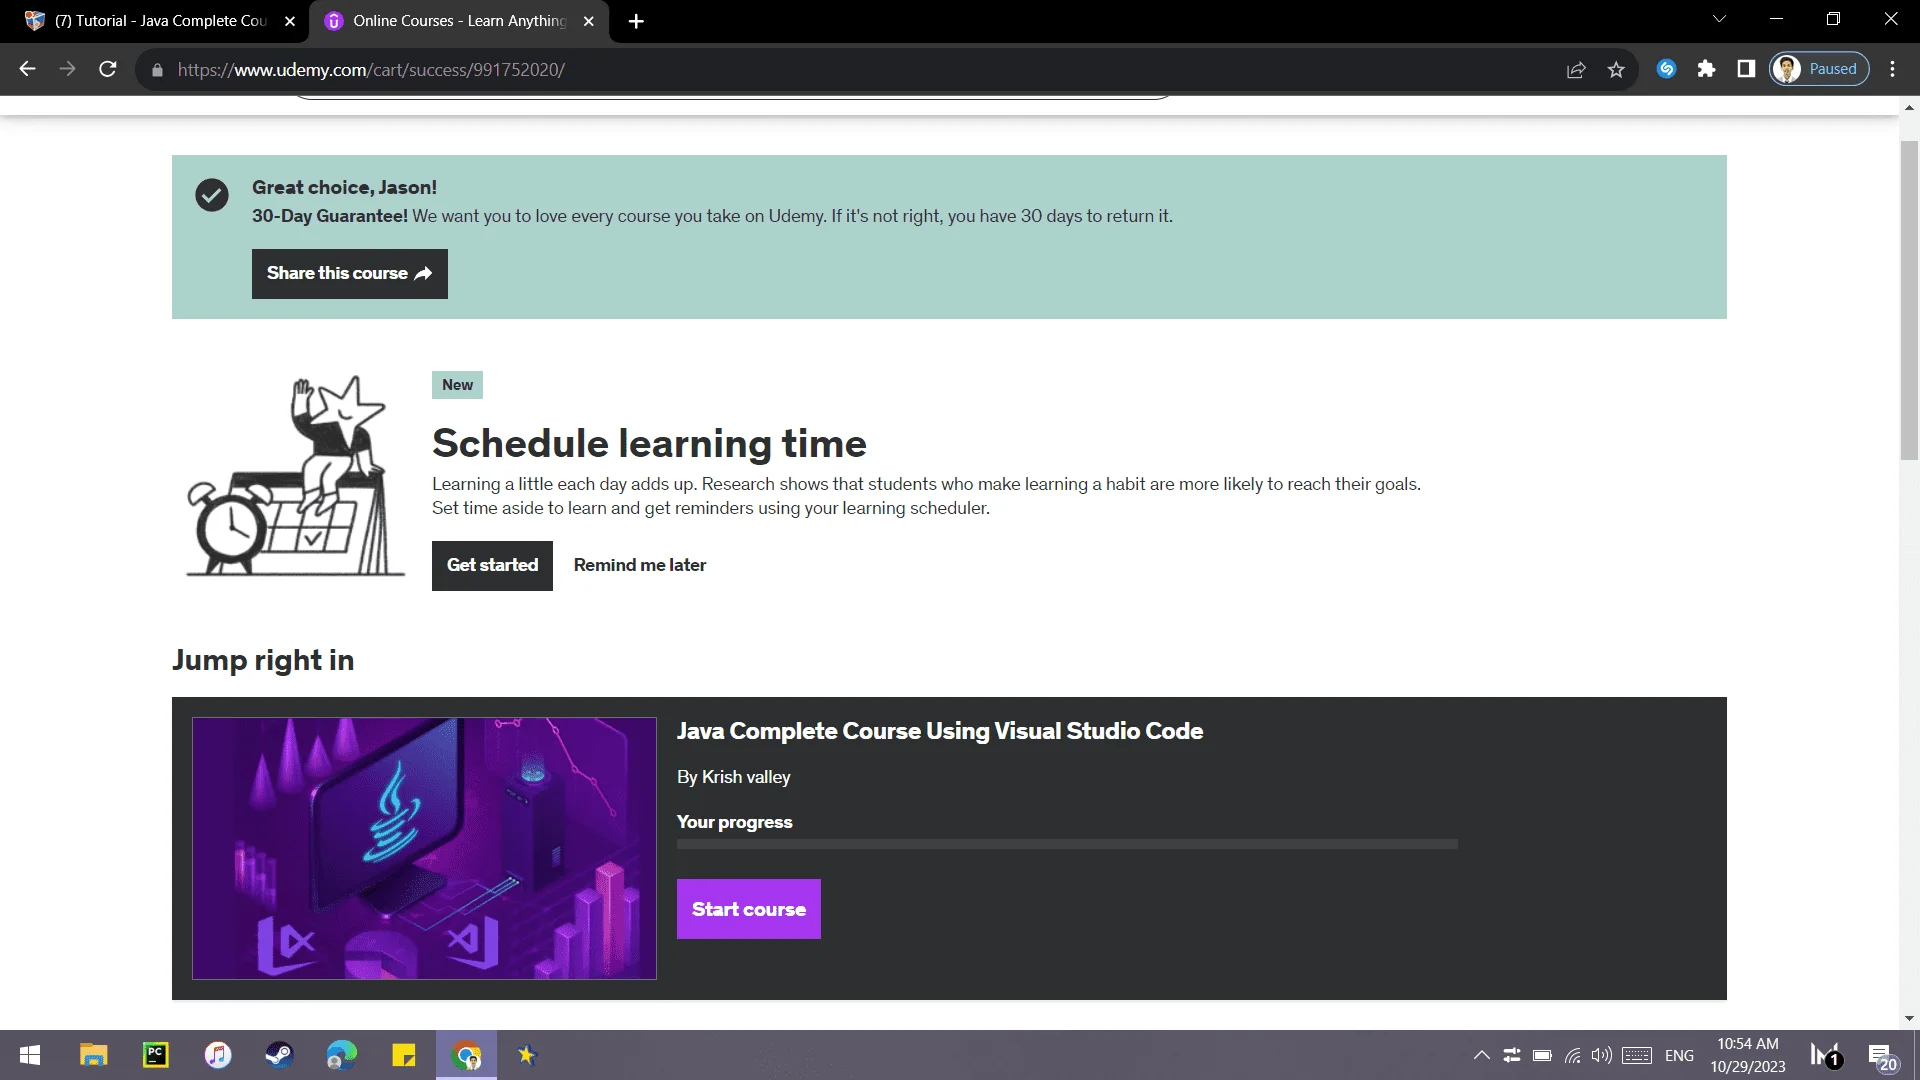Click Share this course button
The height and width of the screenshot is (1080, 1920).
tap(349, 274)
